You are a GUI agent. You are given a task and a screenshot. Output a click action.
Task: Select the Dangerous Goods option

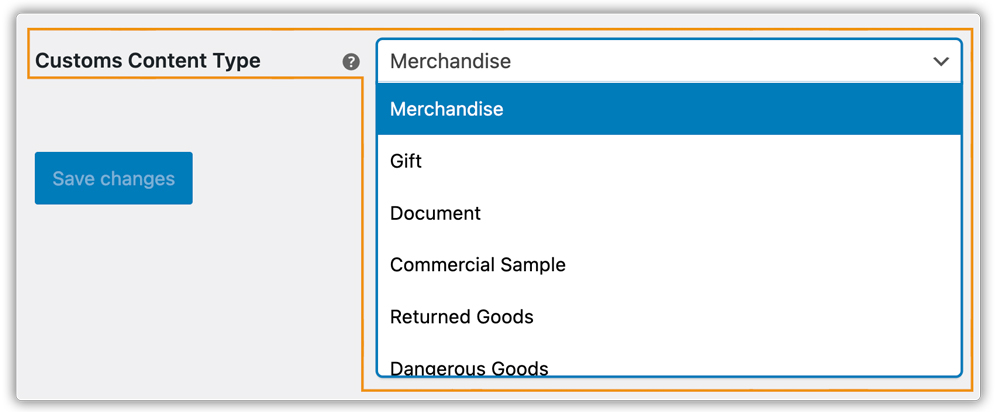point(668,367)
